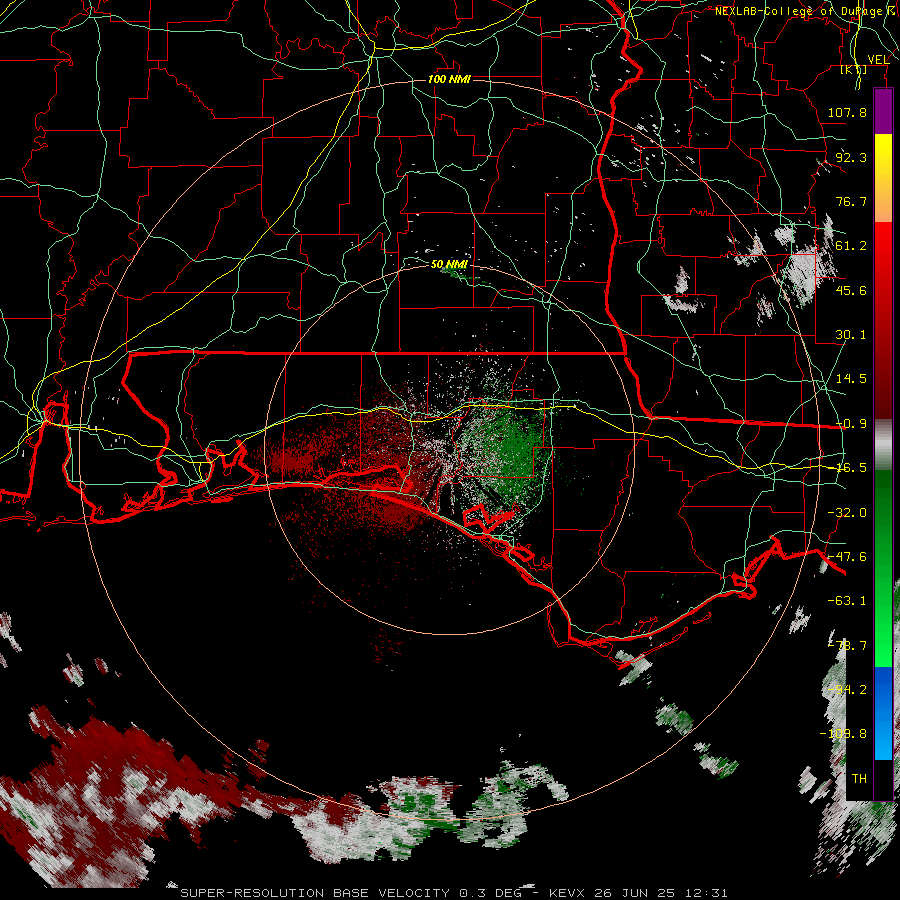
Task: Select the -32.0 scale value
Action: coord(847,512)
